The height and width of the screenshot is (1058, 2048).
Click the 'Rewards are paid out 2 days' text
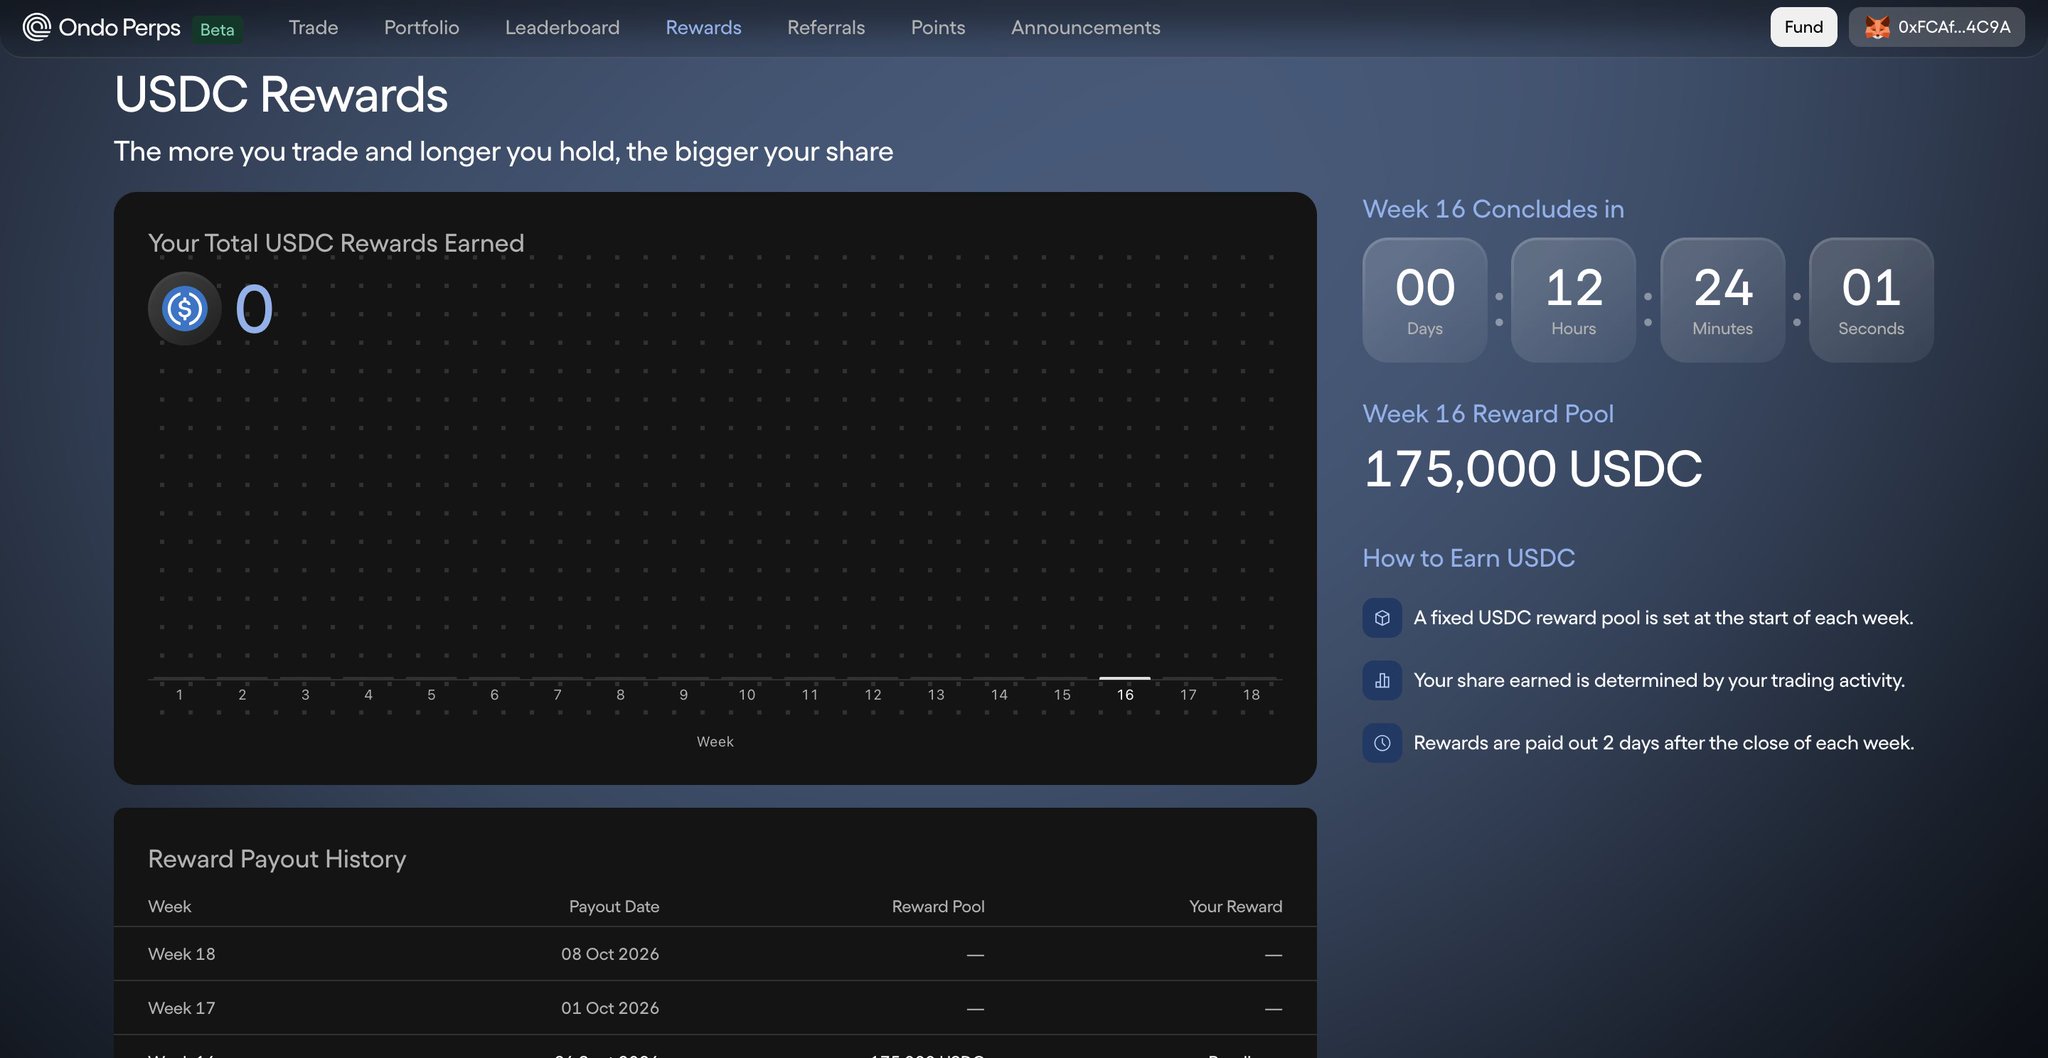pyautogui.click(x=1664, y=743)
